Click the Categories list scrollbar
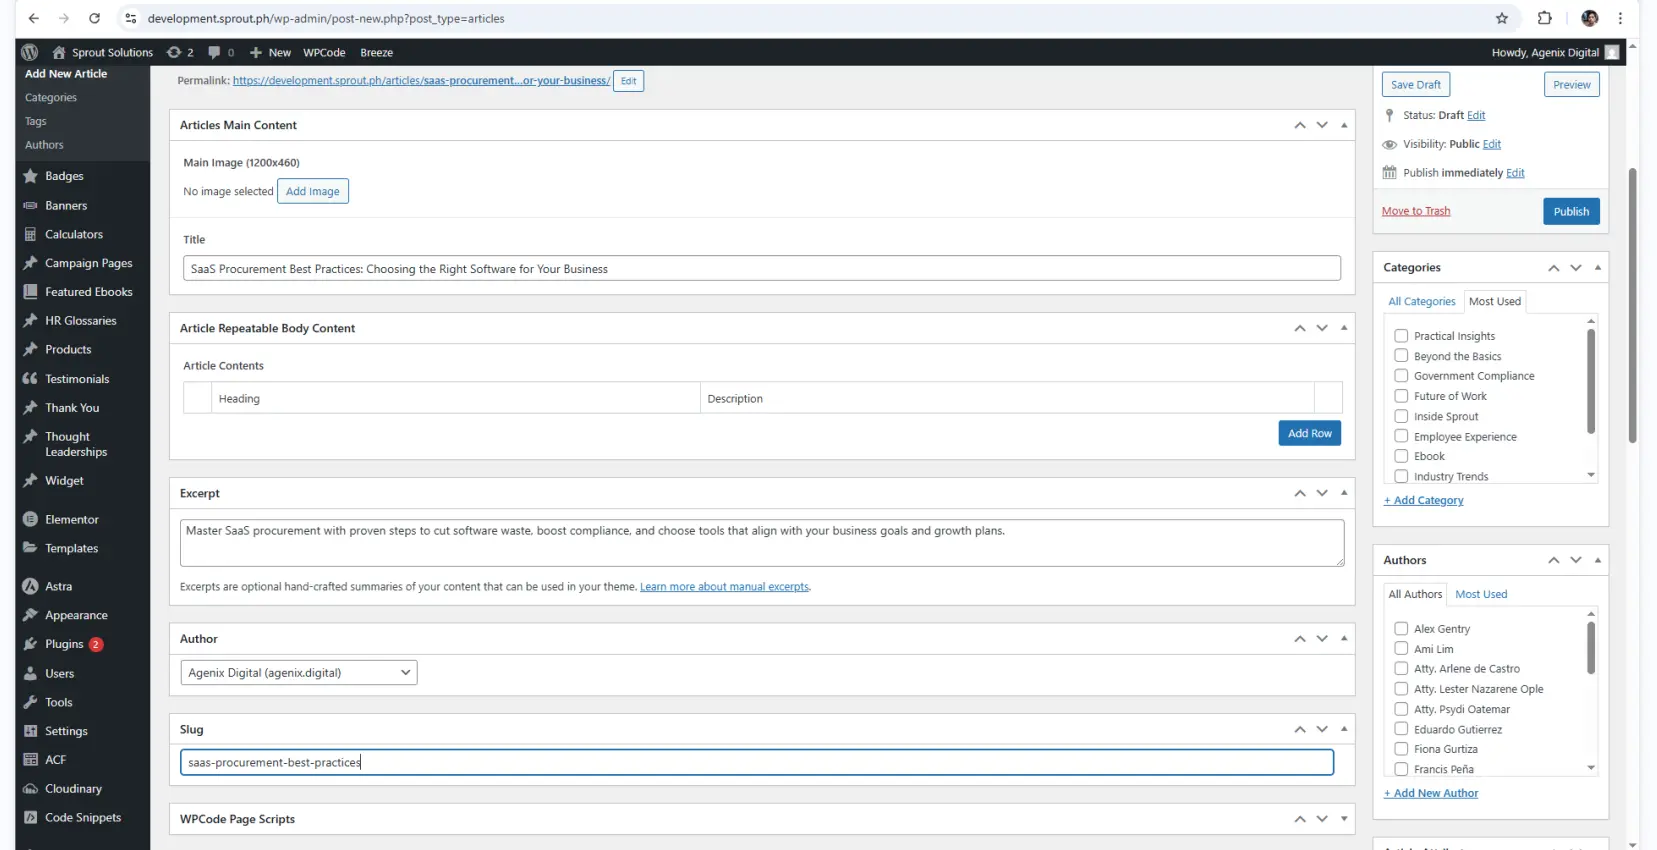The width and height of the screenshot is (1657, 850). point(1591,380)
